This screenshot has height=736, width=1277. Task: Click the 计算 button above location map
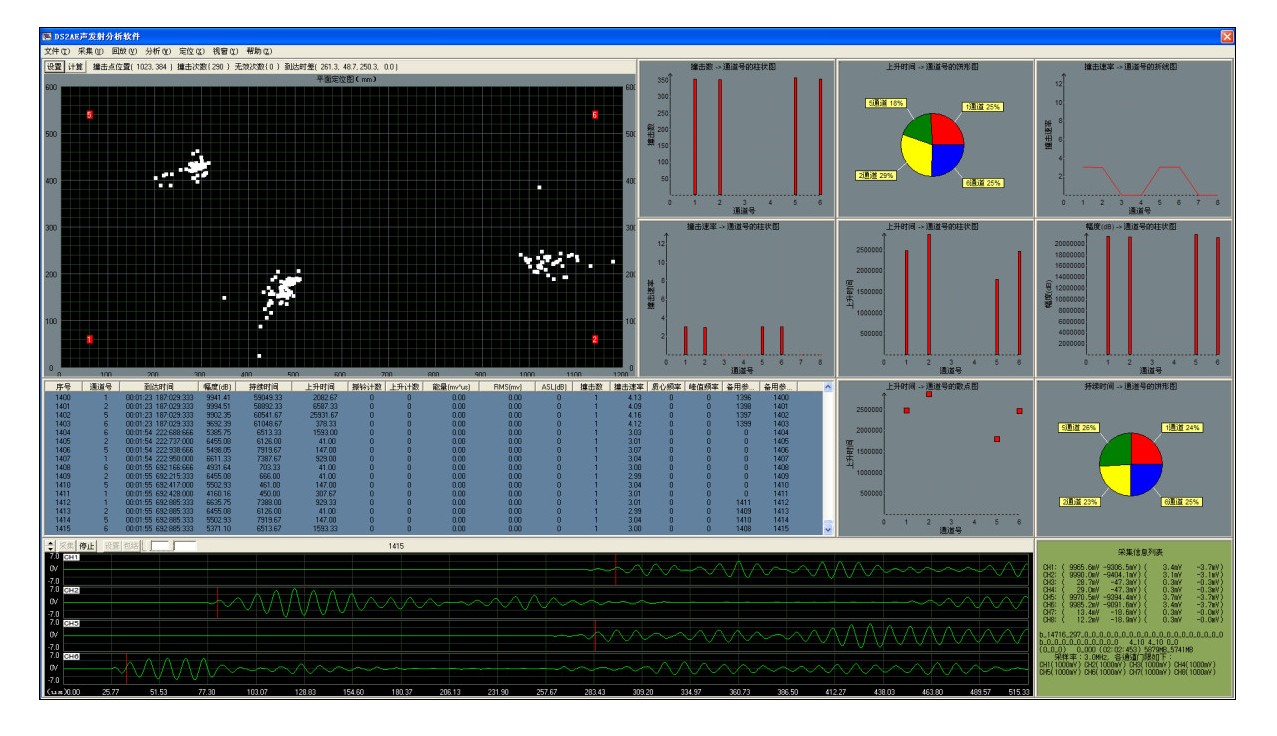(75, 66)
